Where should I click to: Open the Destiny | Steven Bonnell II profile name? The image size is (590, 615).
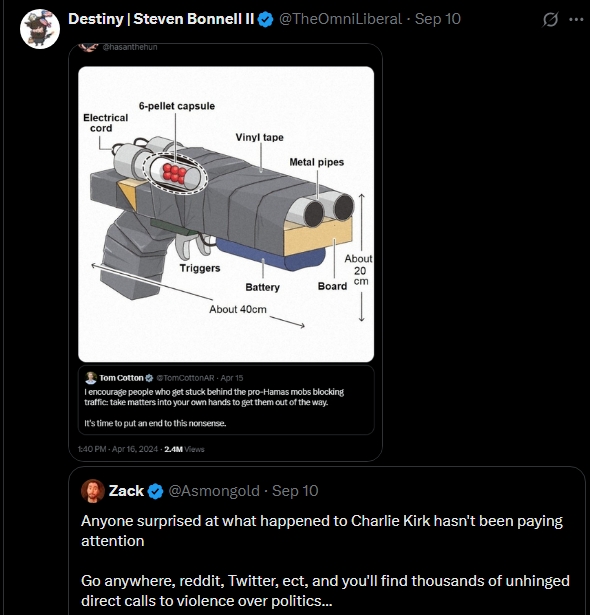[x=161, y=19]
